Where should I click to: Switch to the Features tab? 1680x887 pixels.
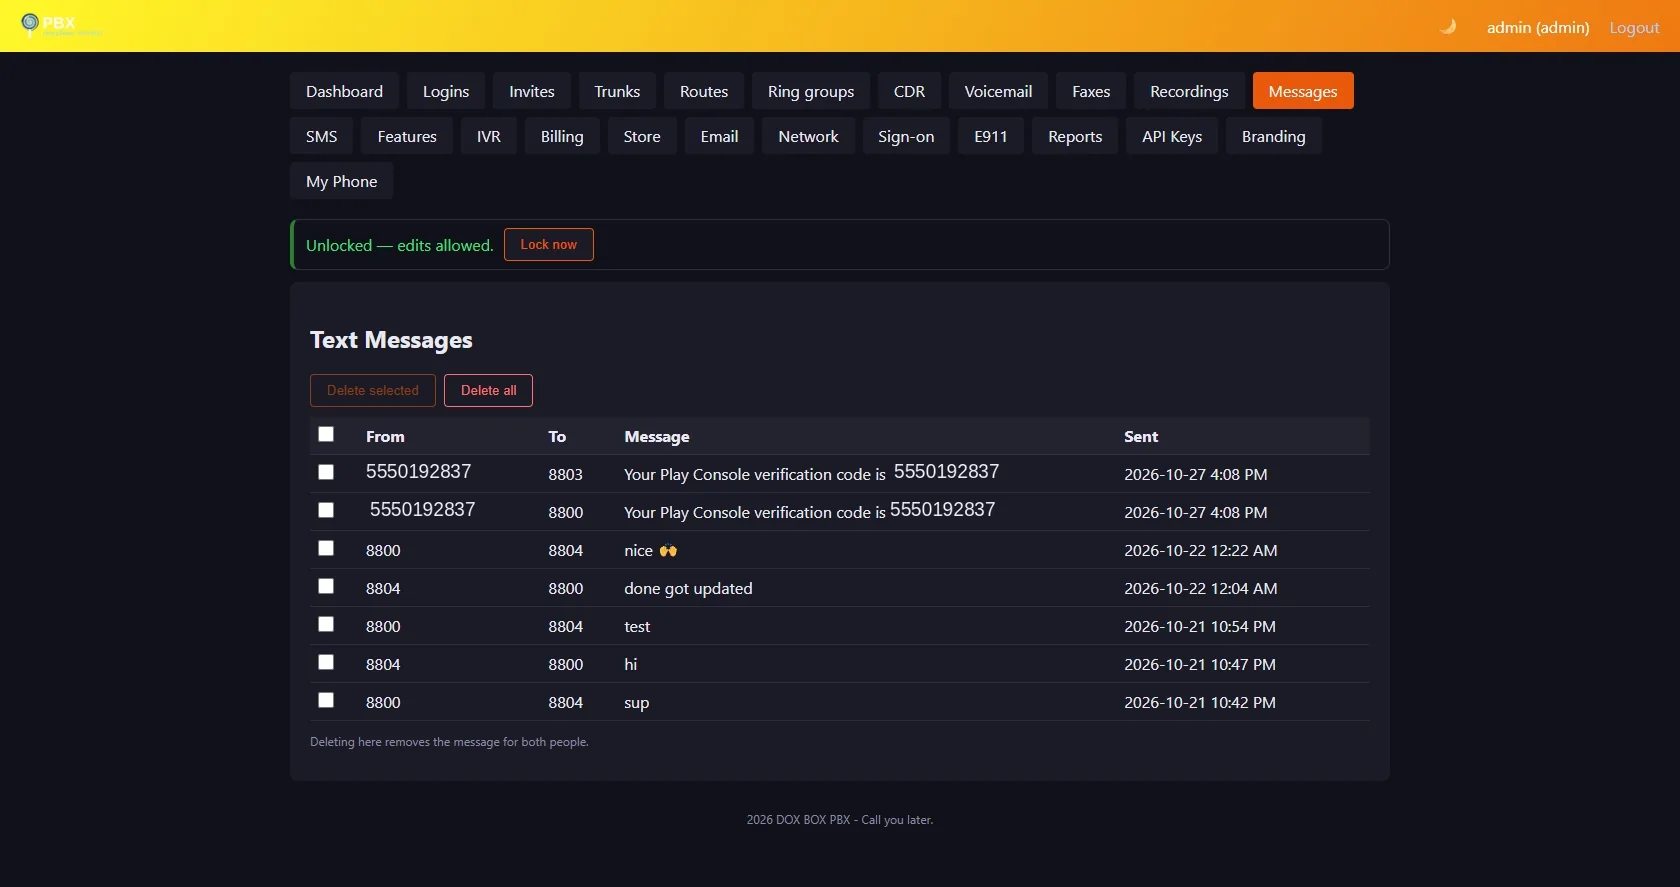click(407, 136)
